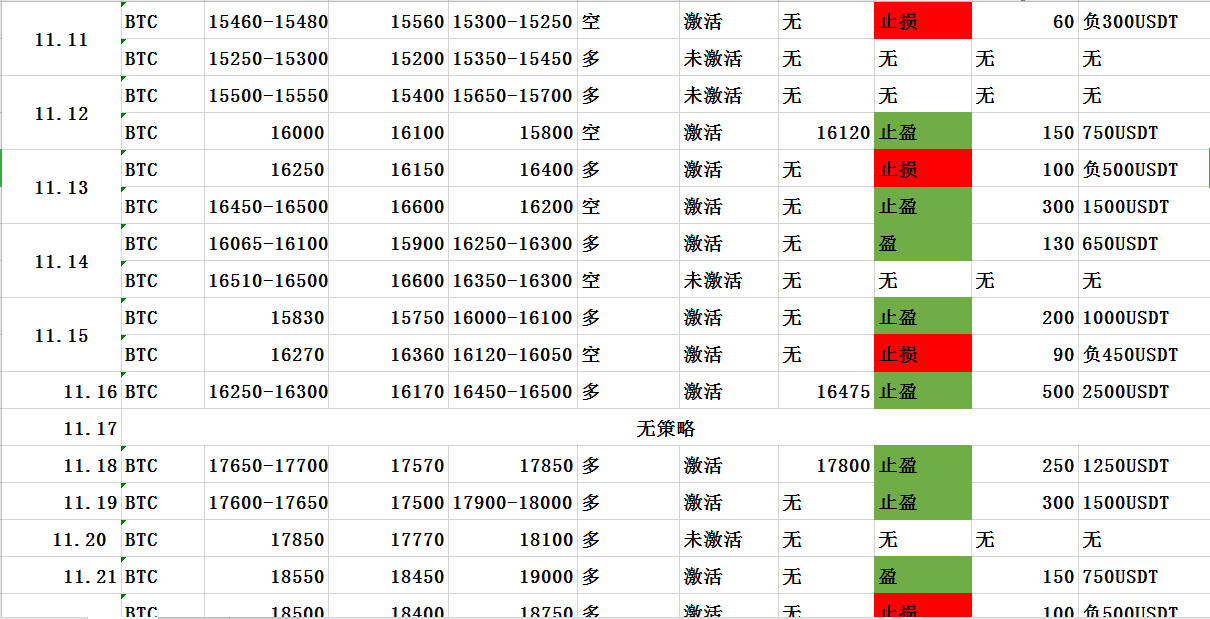Click the 1000USDT profit cell
The image size is (1210, 619).
click(x=1144, y=317)
